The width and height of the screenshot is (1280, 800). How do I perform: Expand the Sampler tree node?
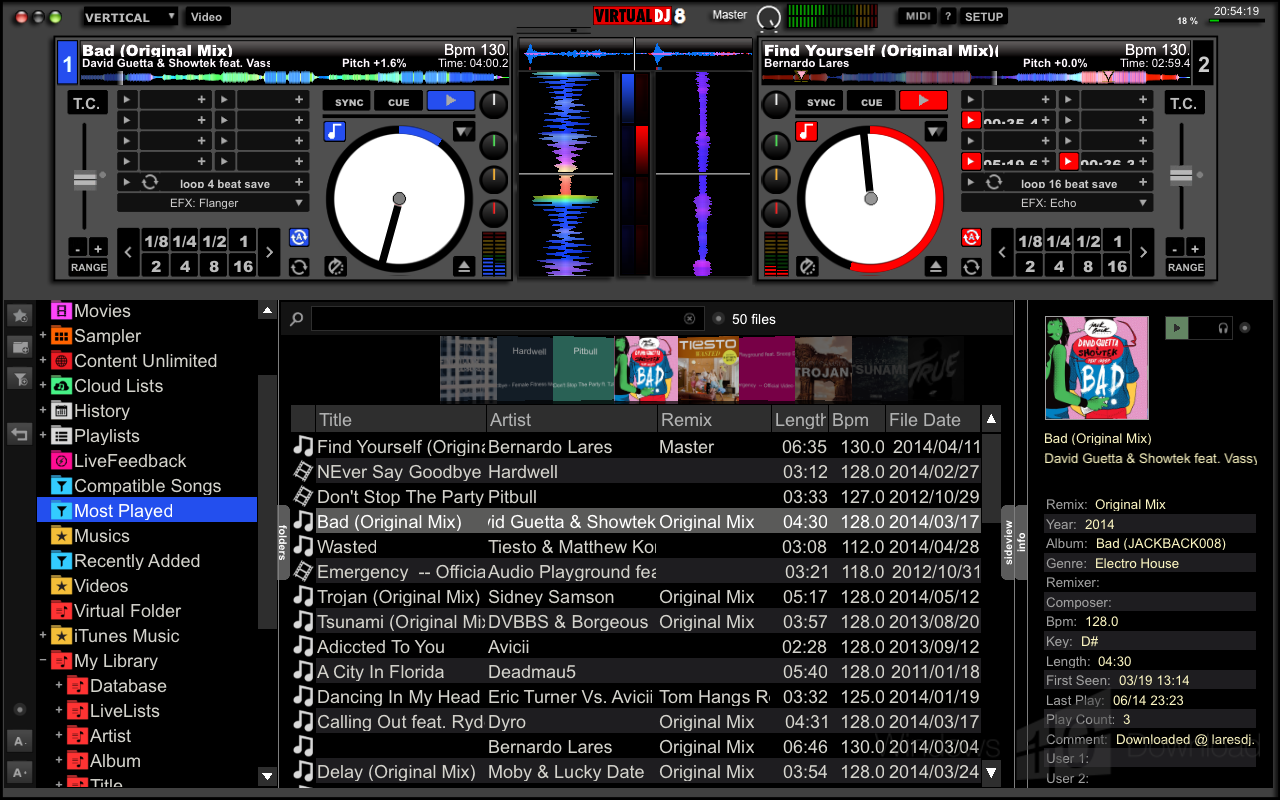click(x=43, y=336)
